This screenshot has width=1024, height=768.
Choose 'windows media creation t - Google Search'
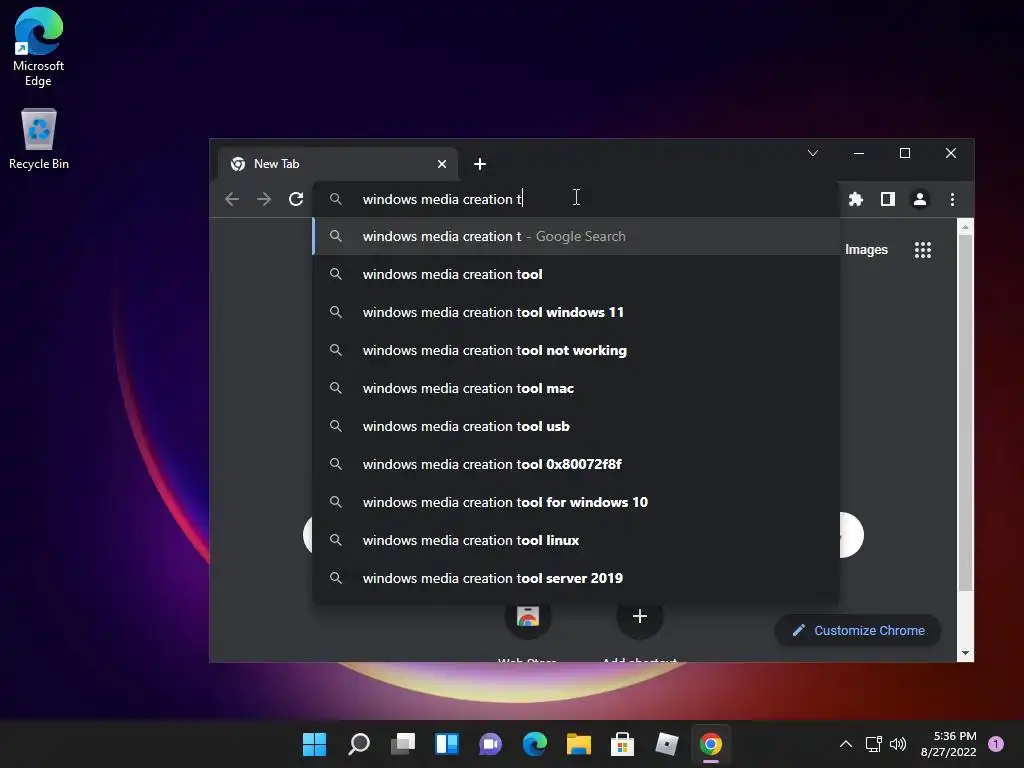(x=576, y=236)
